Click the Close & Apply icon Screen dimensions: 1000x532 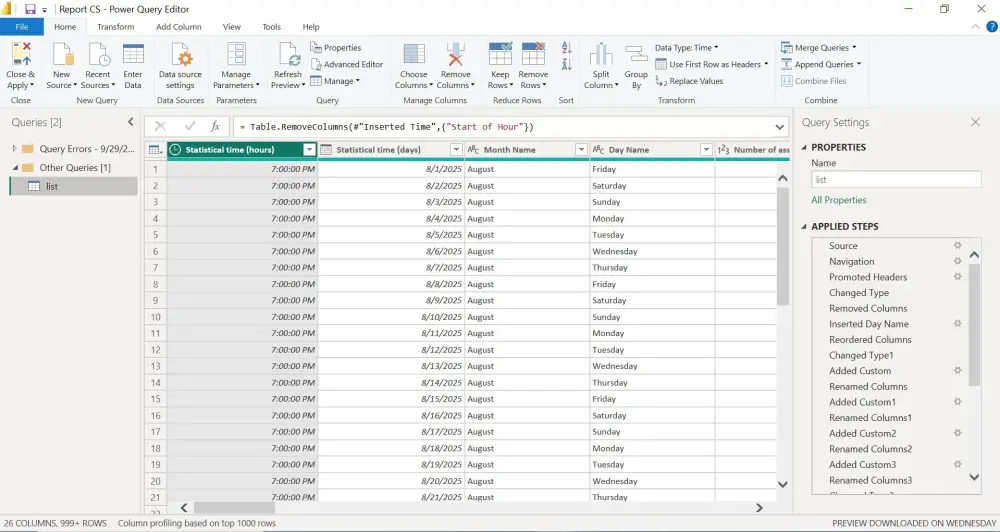coord(21,54)
